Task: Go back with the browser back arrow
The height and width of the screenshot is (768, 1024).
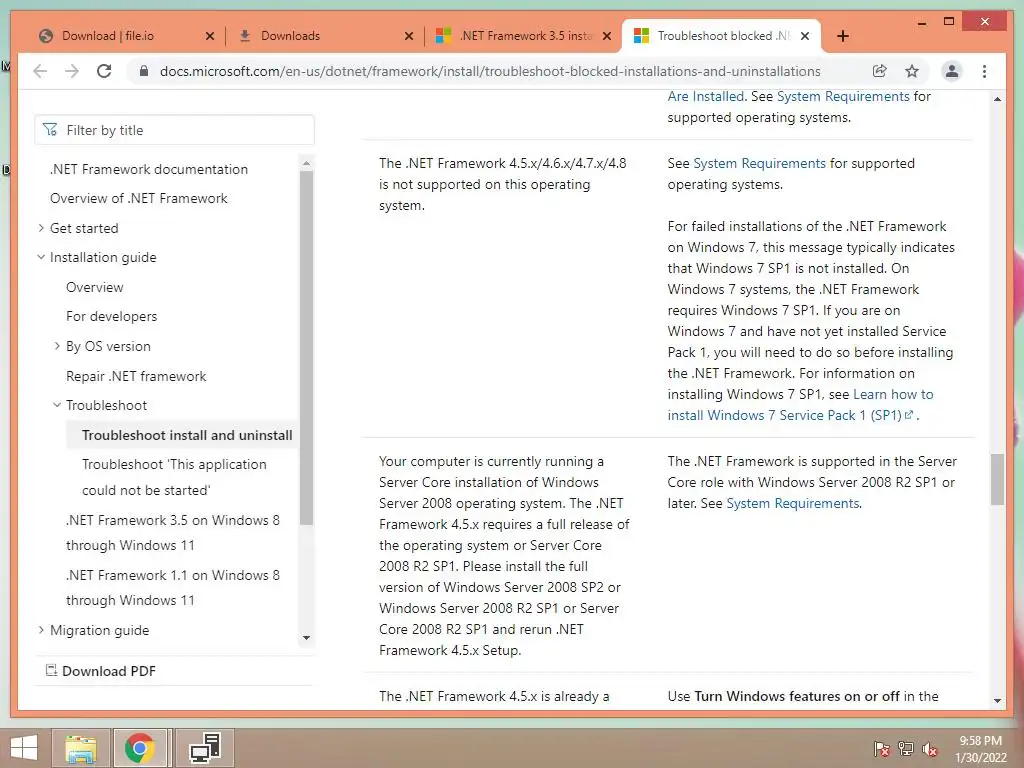Action: click(40, 71)
